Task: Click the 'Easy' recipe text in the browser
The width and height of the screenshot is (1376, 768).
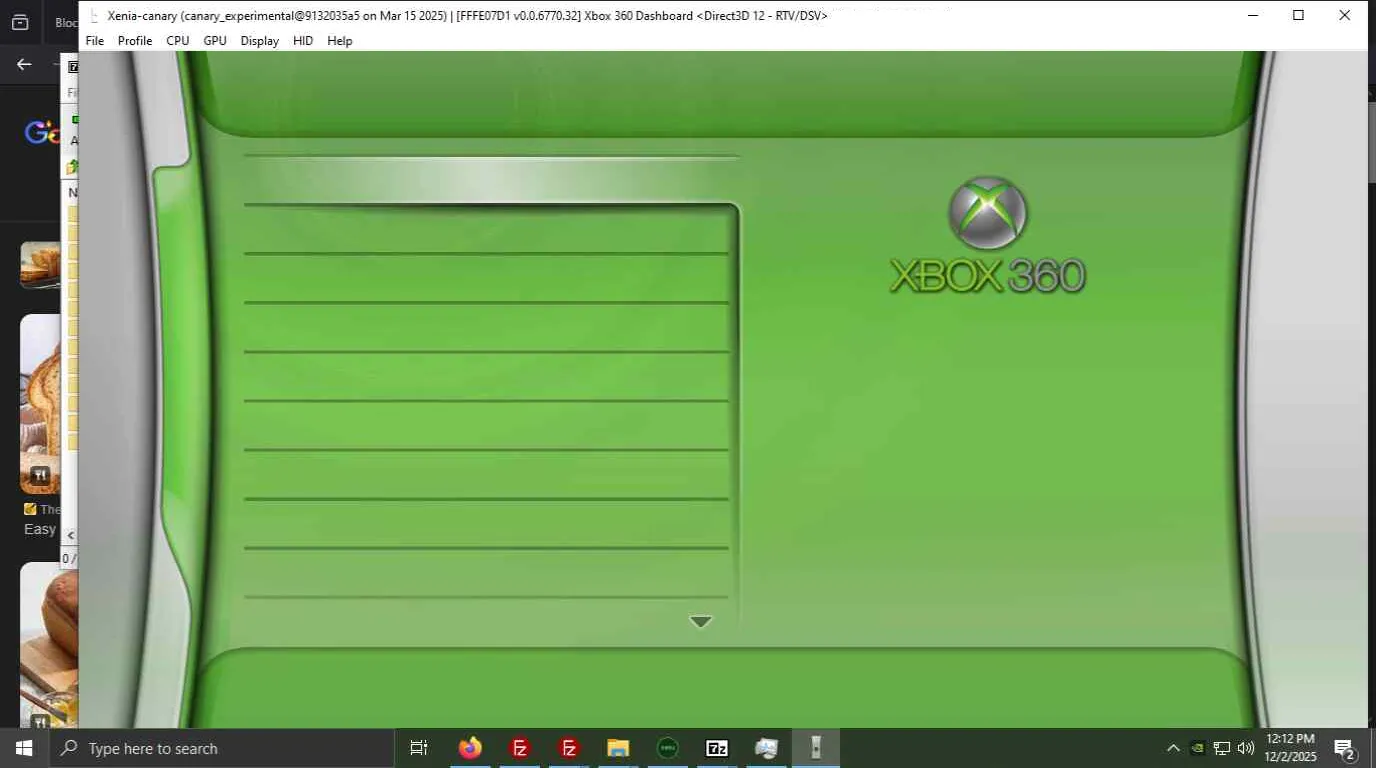Action: click(x=40, y=529)
